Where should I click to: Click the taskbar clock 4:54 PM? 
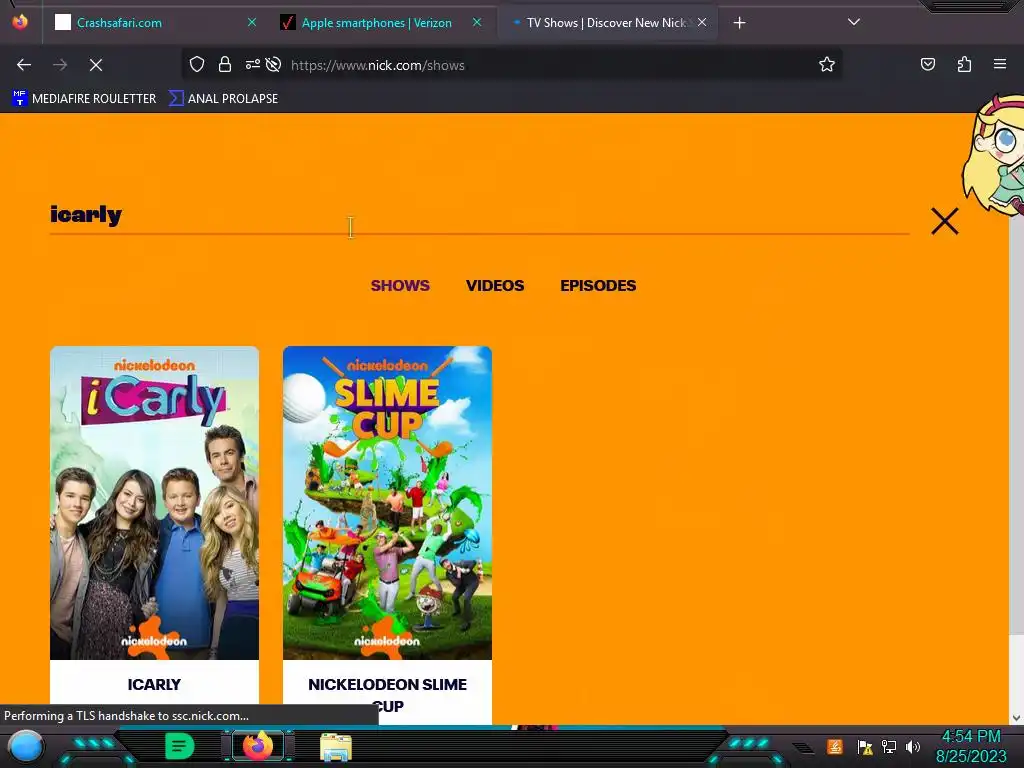(x=971, y=737)
